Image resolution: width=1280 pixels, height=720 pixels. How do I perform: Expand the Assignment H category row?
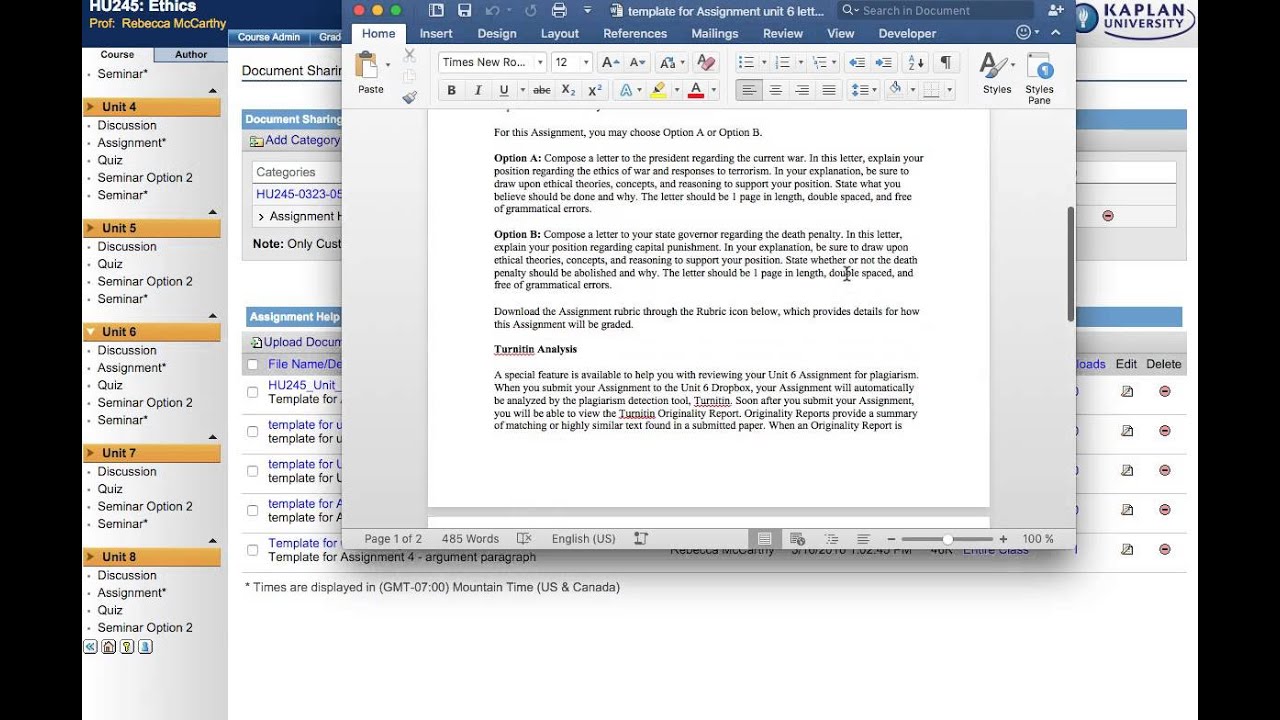coord(261,216)
